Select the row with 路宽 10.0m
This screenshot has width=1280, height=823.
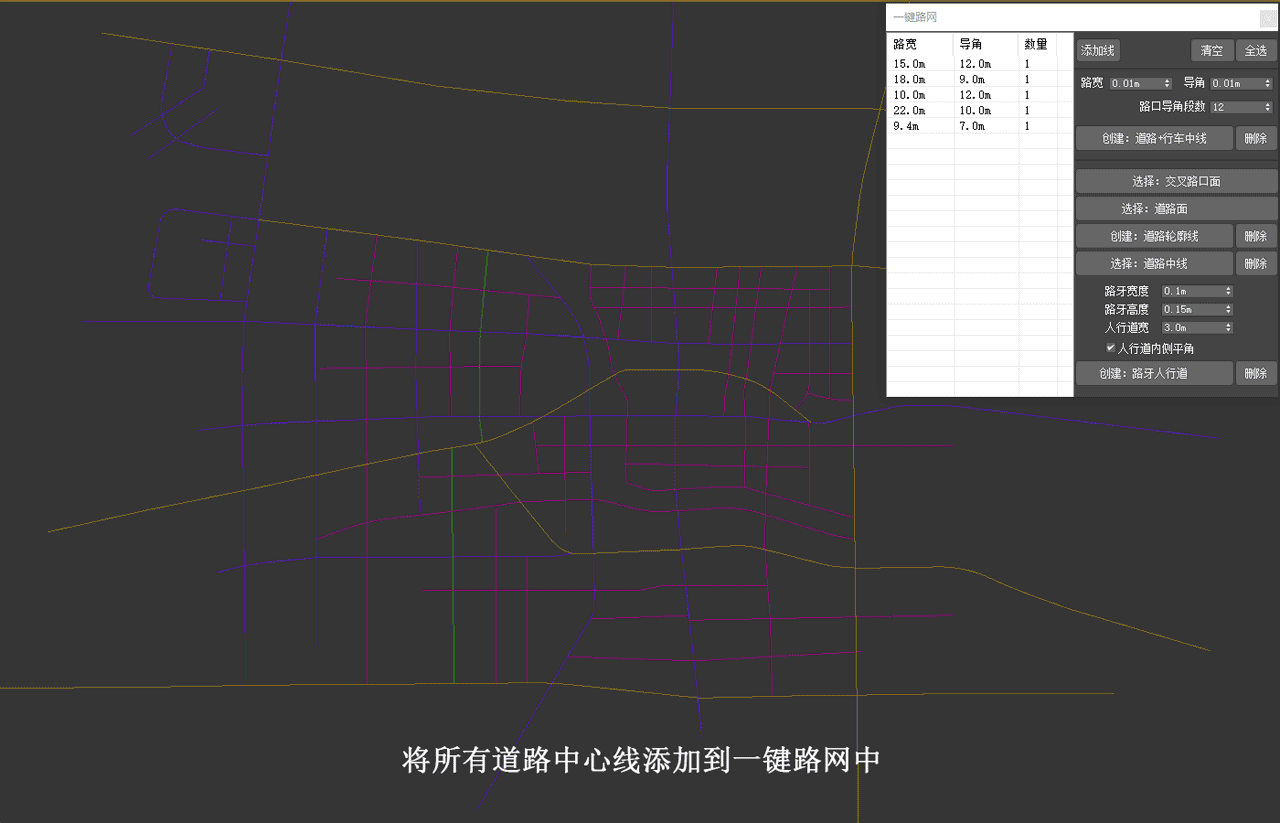(980, 95)
